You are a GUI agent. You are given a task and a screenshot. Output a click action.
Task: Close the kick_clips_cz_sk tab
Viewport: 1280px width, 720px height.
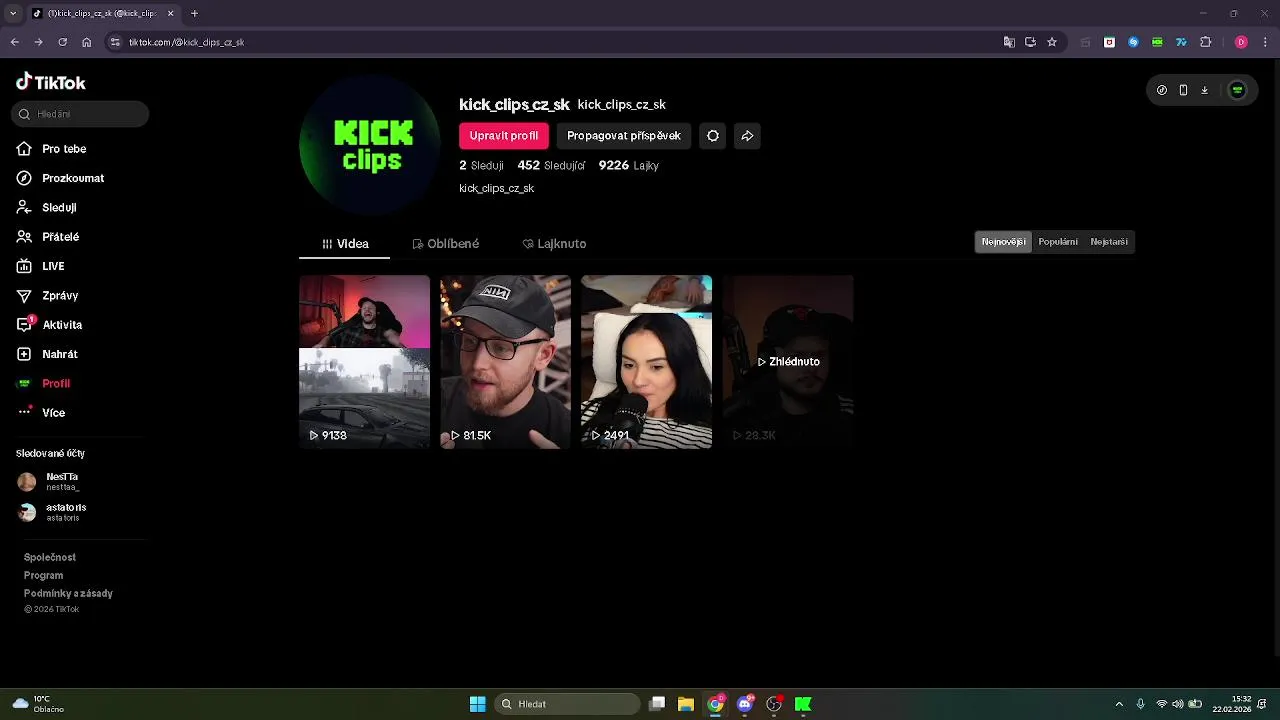point(170,13)
